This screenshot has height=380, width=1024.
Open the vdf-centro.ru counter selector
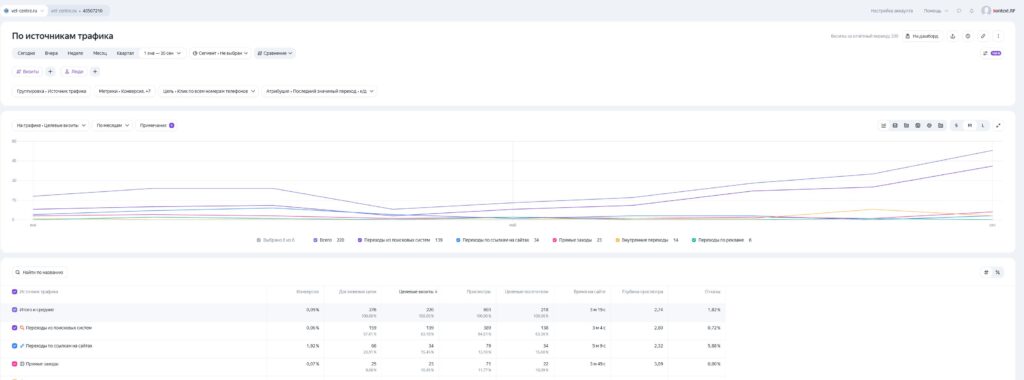[x=25, y=10]
